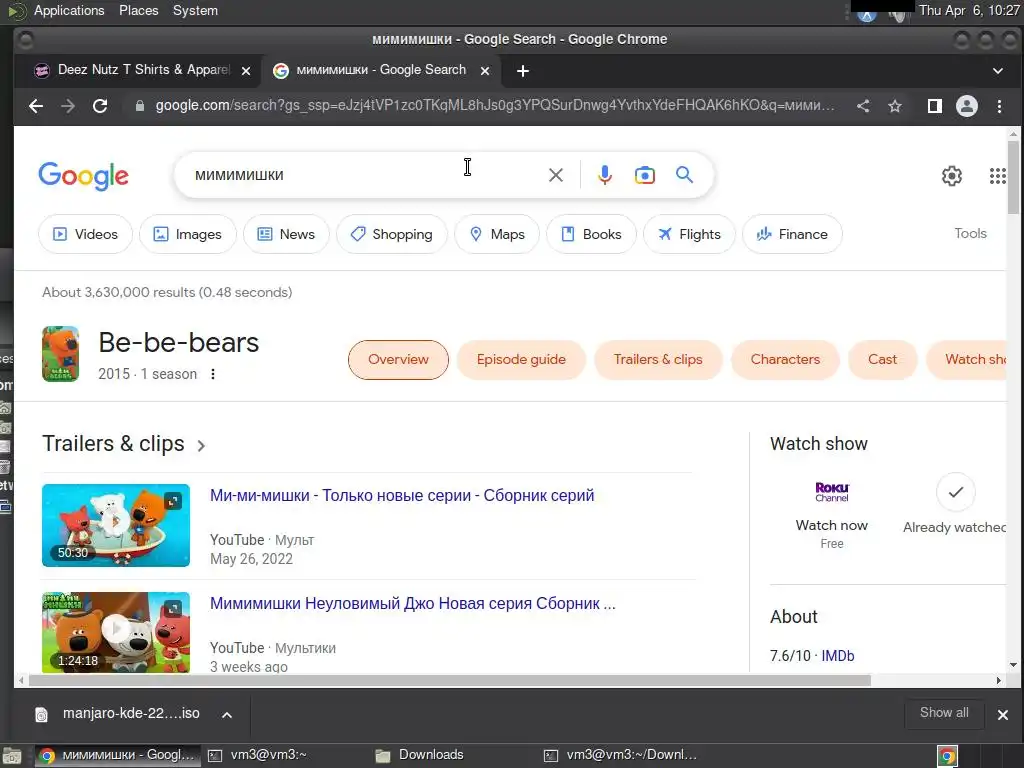Click Show all downloads button
1024x768 pixels.
[944, 712]
